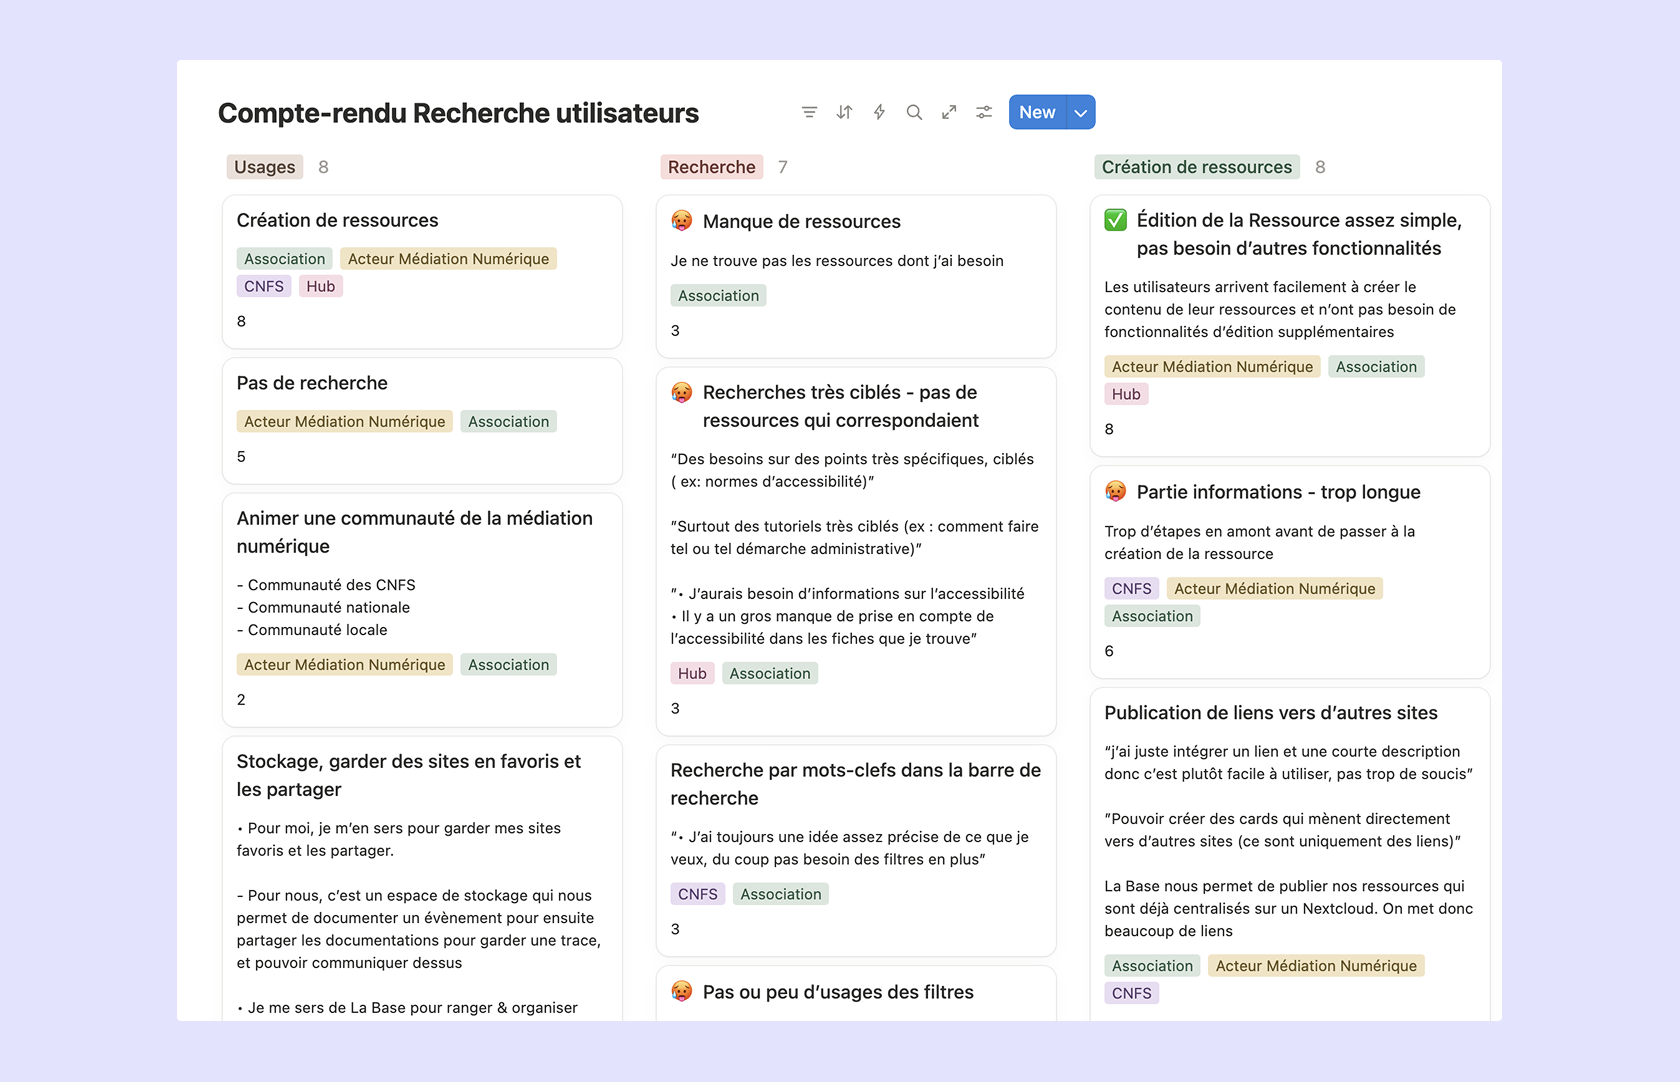Open the Édition de la Ressource assez simple title
Screen dimensions: 1680x1082
1299,234
